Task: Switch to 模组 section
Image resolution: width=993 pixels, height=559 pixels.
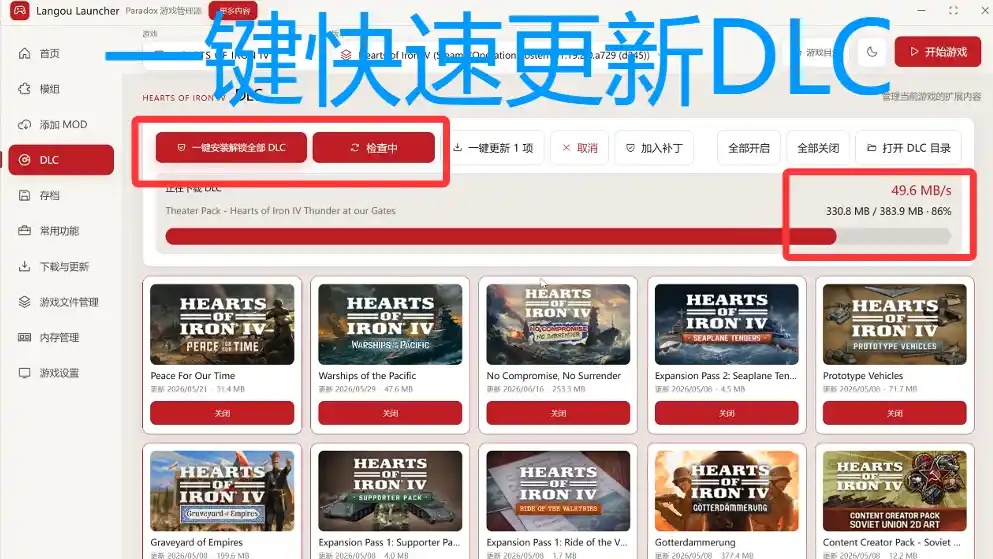Action: pos(61,89)
